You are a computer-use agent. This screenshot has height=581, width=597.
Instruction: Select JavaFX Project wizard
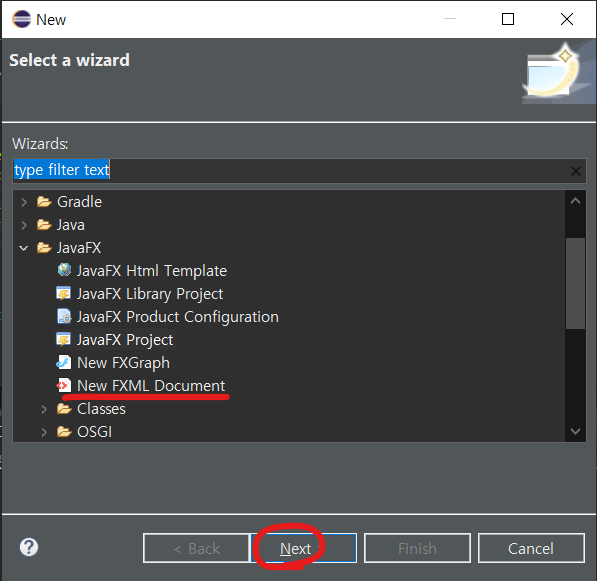coord(125,340)
